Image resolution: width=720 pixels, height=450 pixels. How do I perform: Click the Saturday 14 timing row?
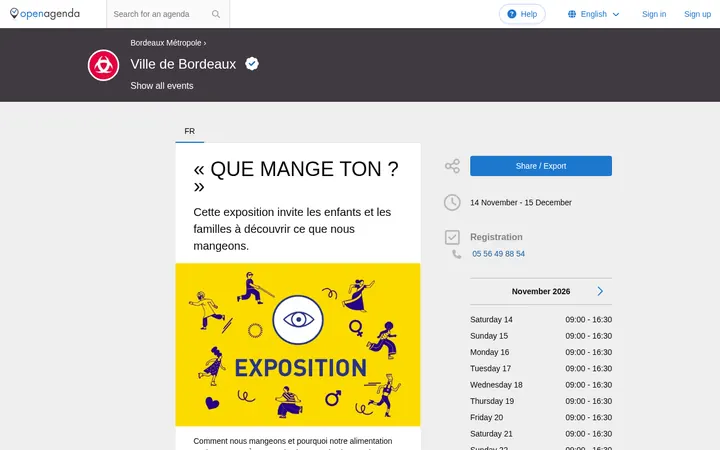(541, 320)
